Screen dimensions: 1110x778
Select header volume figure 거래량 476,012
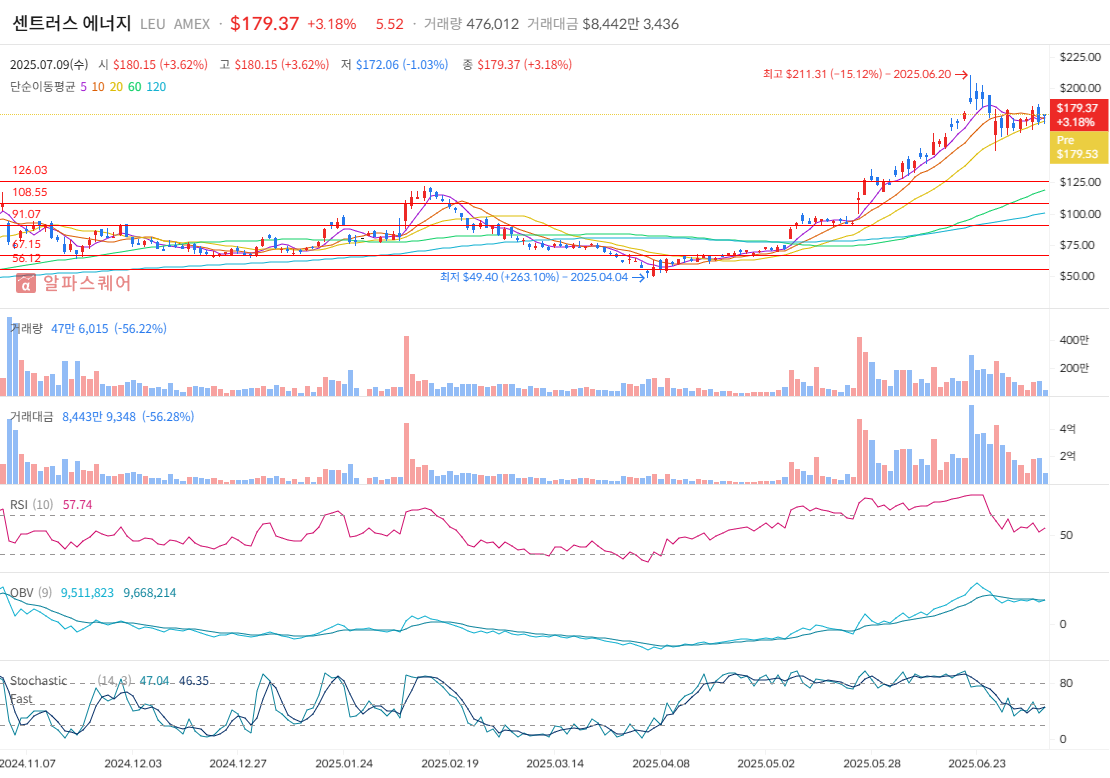tap(471, 24)
